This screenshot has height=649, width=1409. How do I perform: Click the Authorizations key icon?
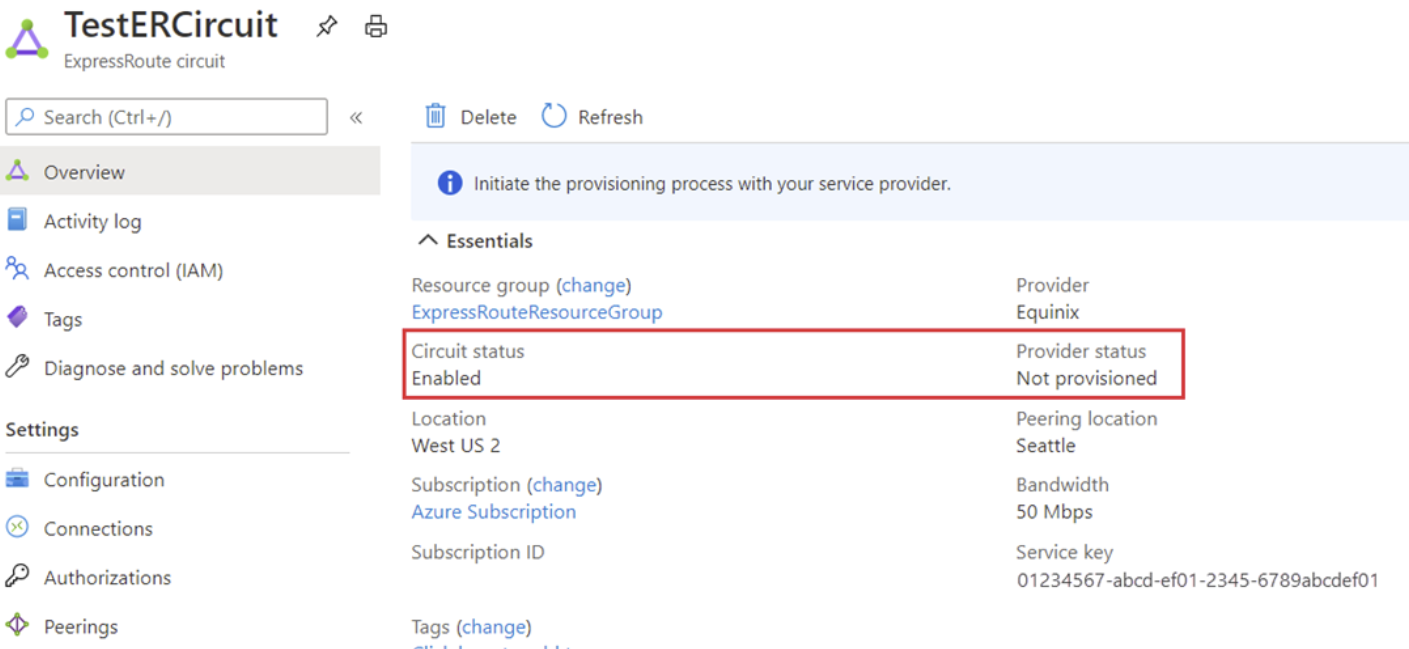tap(17, 577)
